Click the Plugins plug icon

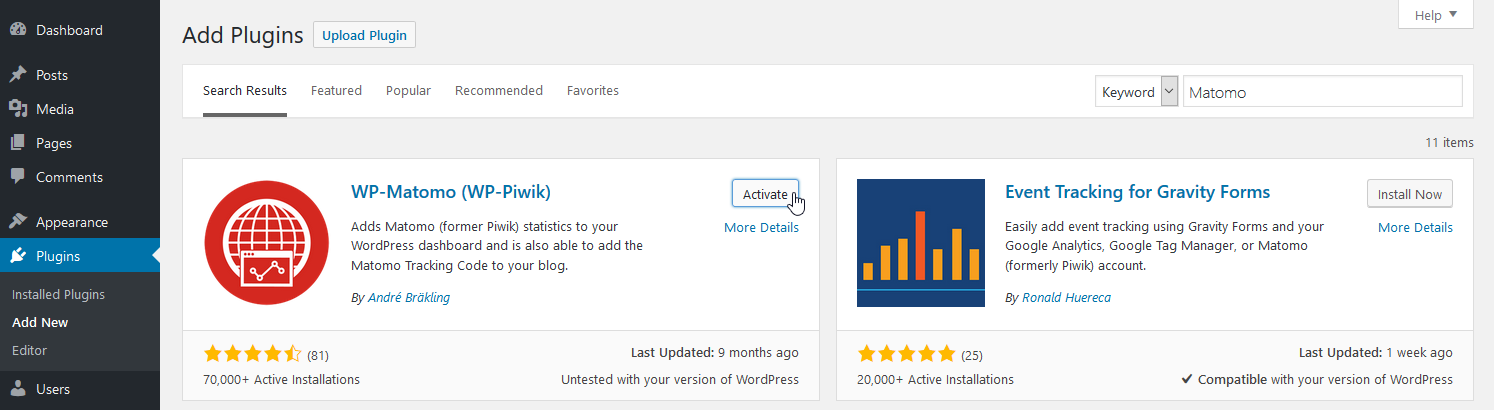tap(18, 256)
